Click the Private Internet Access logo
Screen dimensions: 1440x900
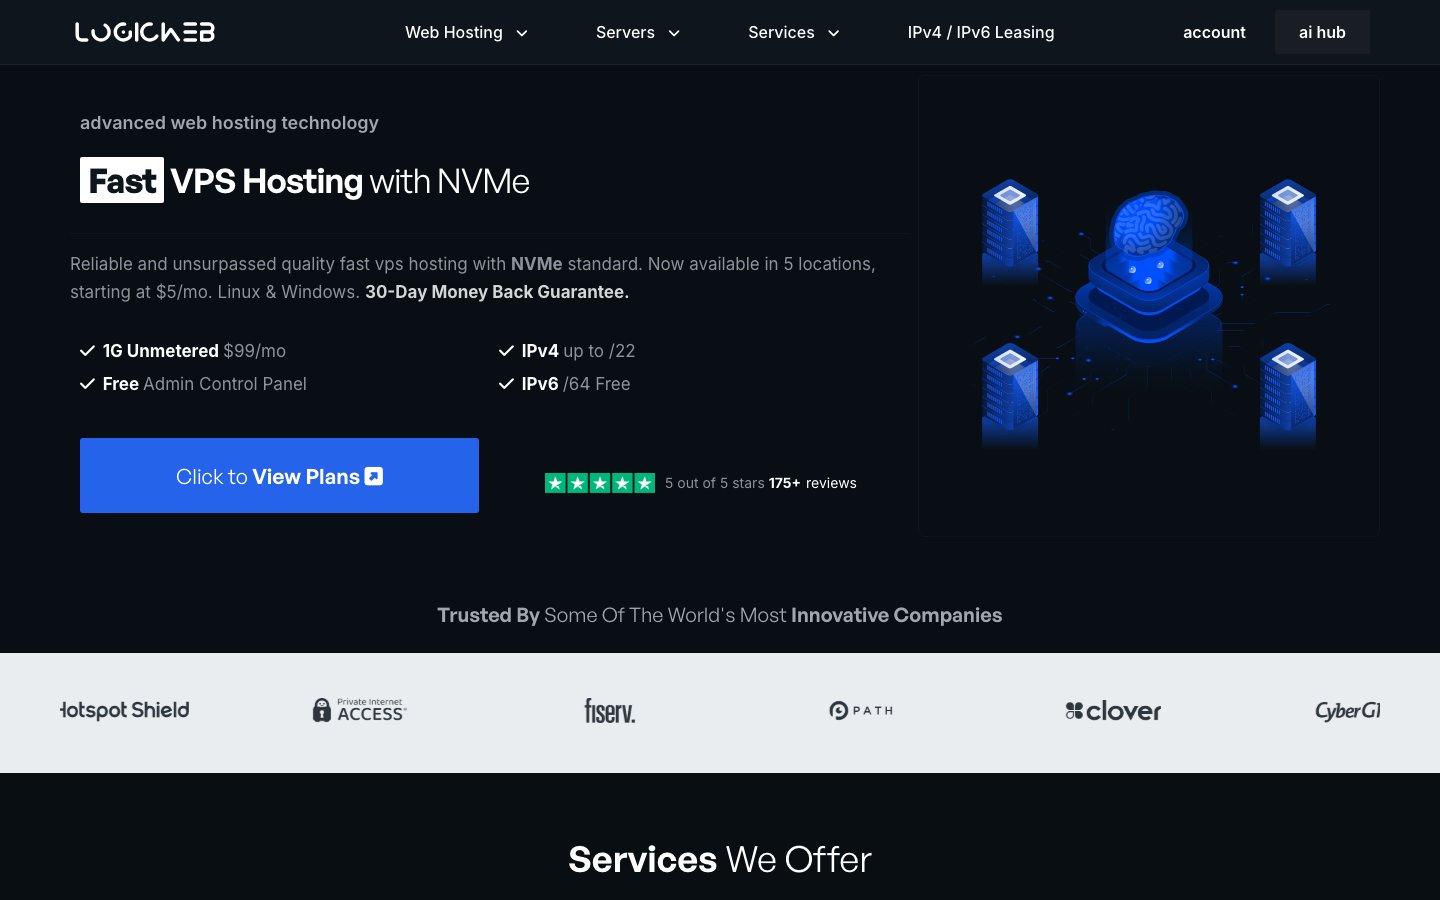point(359,710)
